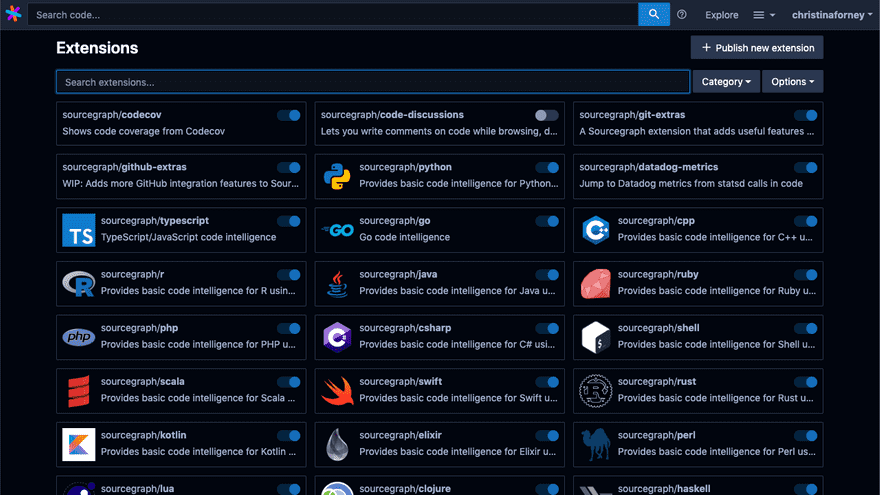
Task: Open the sourcegraph/datadog-metrics link
Action: (x=649, y=167)
